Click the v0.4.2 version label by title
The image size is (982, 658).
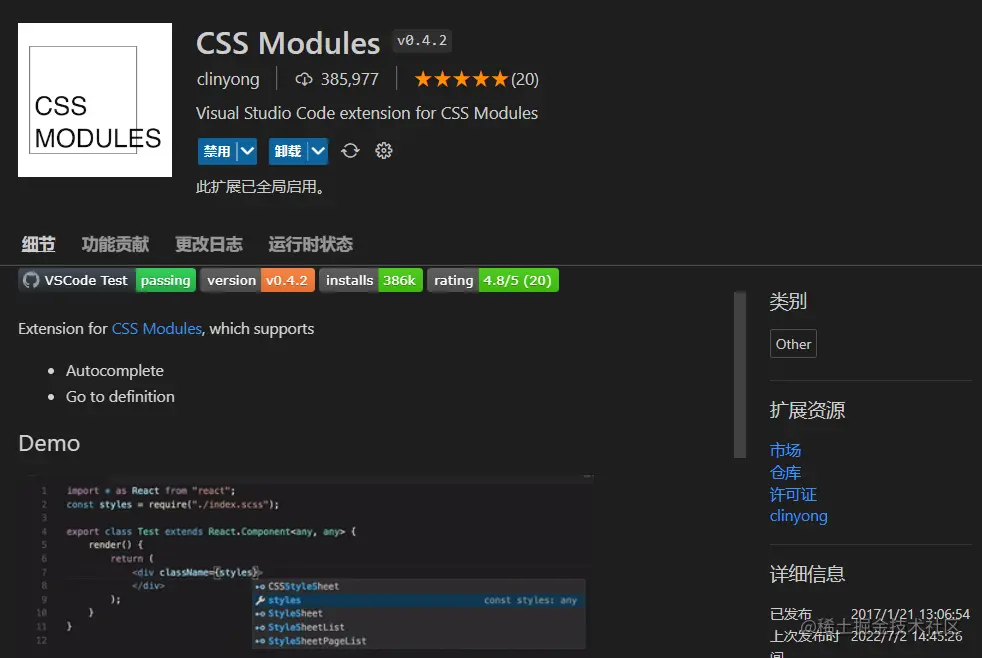click(x=422, y=41)
